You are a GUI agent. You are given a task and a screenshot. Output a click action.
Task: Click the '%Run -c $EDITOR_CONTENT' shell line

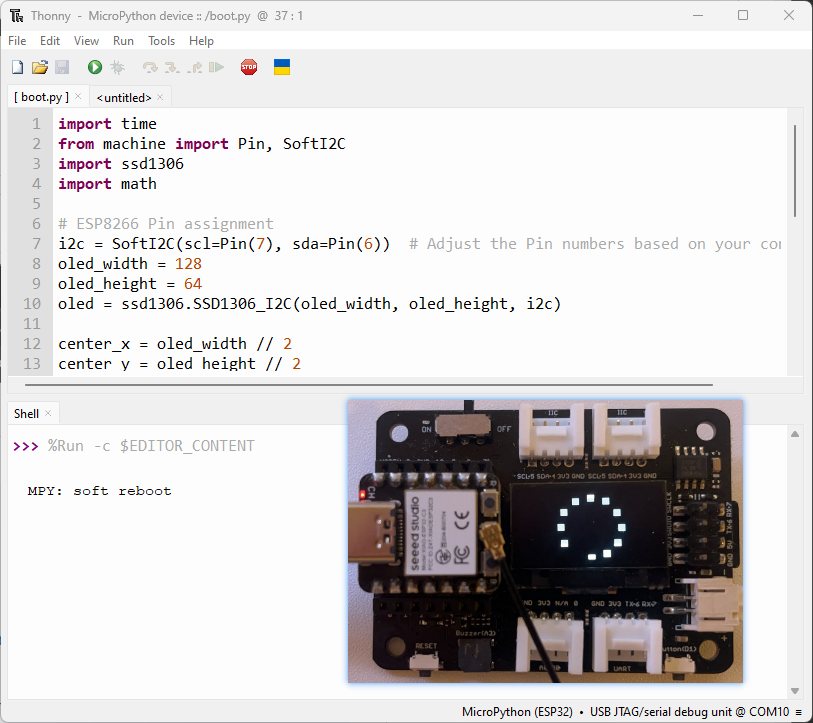151,446
